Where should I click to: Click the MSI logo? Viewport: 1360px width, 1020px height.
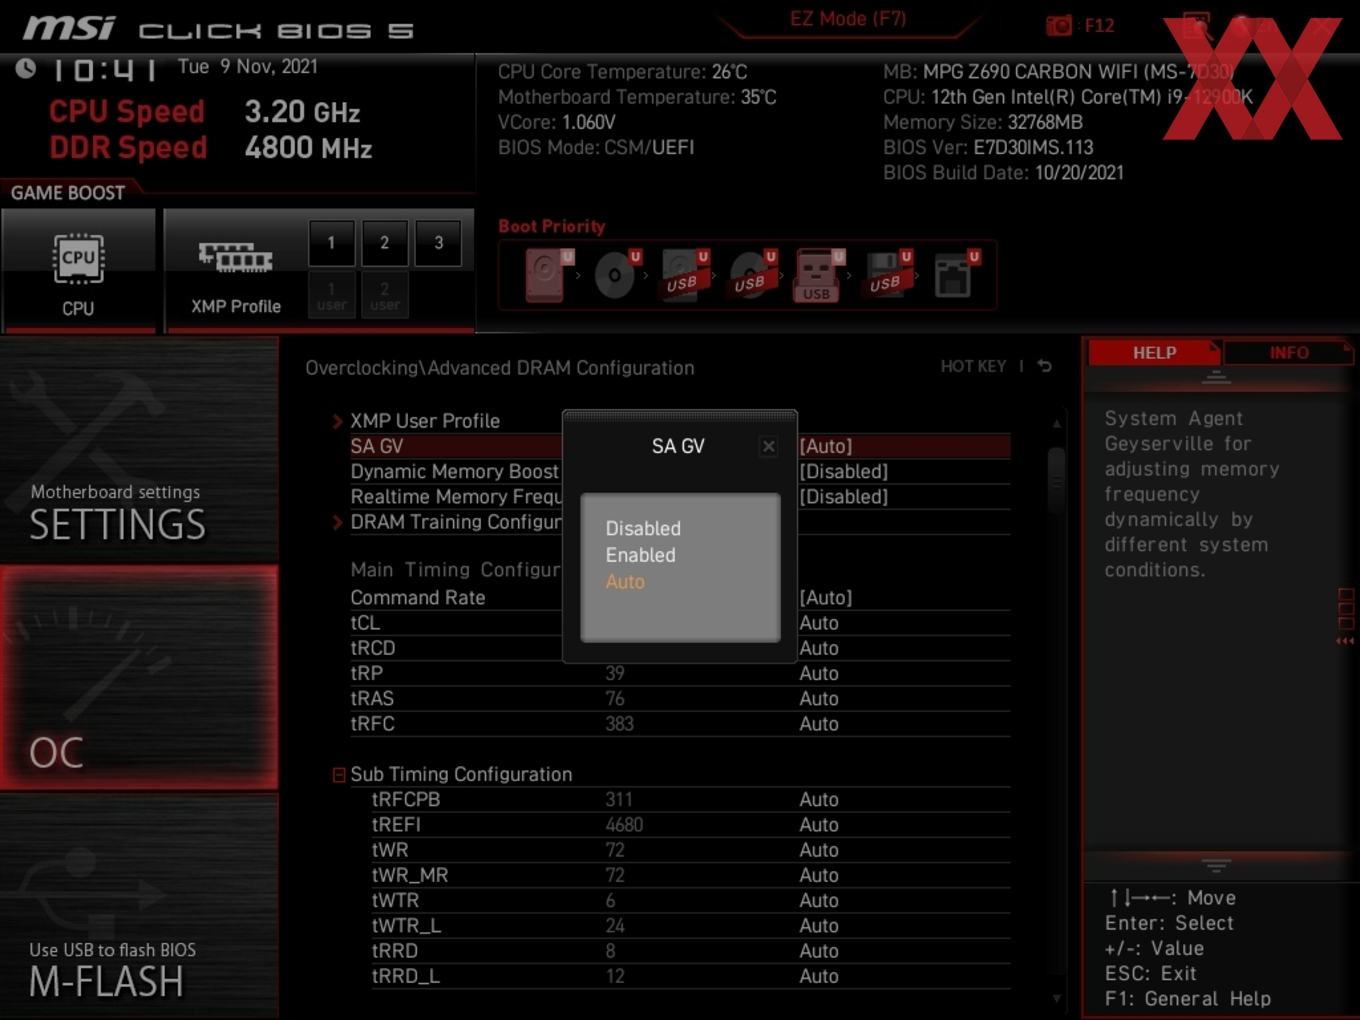[x=69, y=27]
